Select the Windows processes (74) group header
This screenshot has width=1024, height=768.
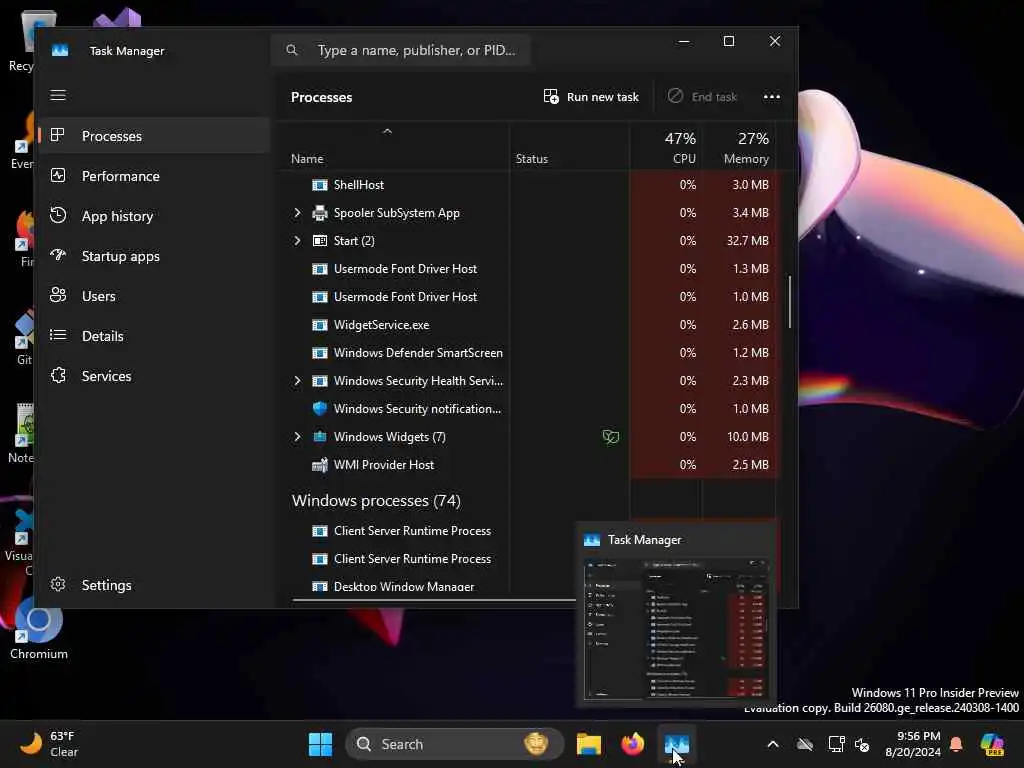pyautogui.click(x=376, y=500)
